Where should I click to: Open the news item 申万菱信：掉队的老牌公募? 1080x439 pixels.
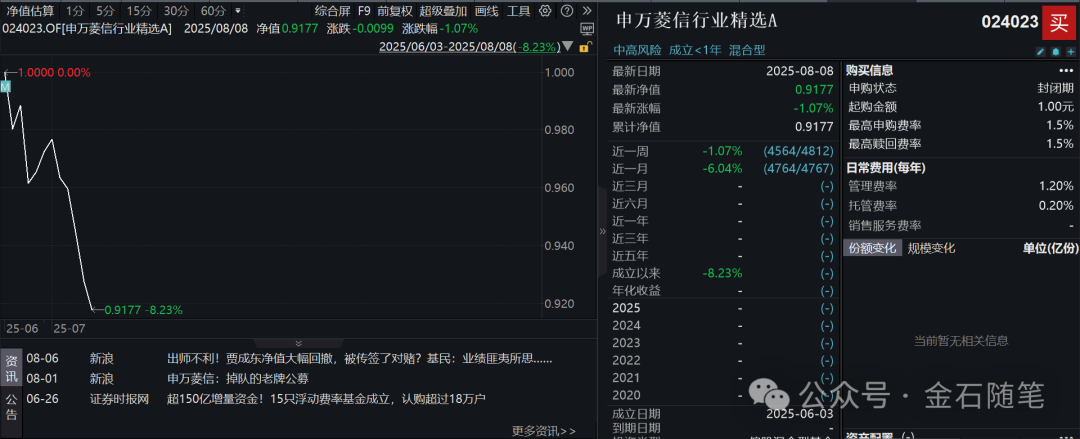pyautogui.click(x=238, y=378)
